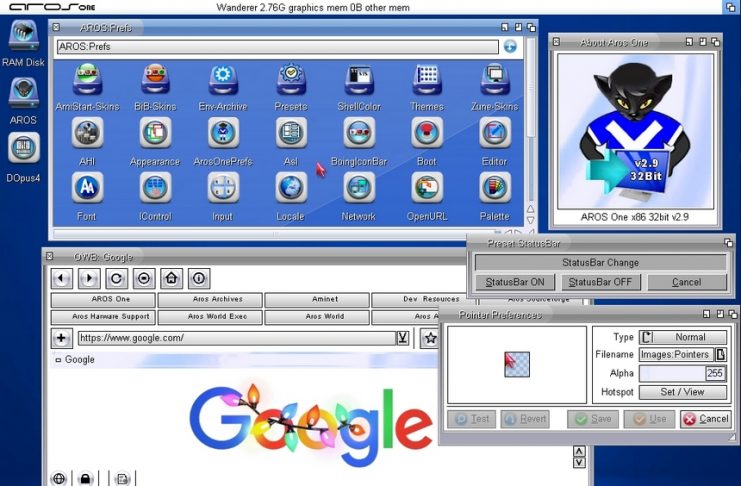Cancel the Pointer Preferences window
The image size is (741, 486).
pyautogui.click(x=706, y=419)
